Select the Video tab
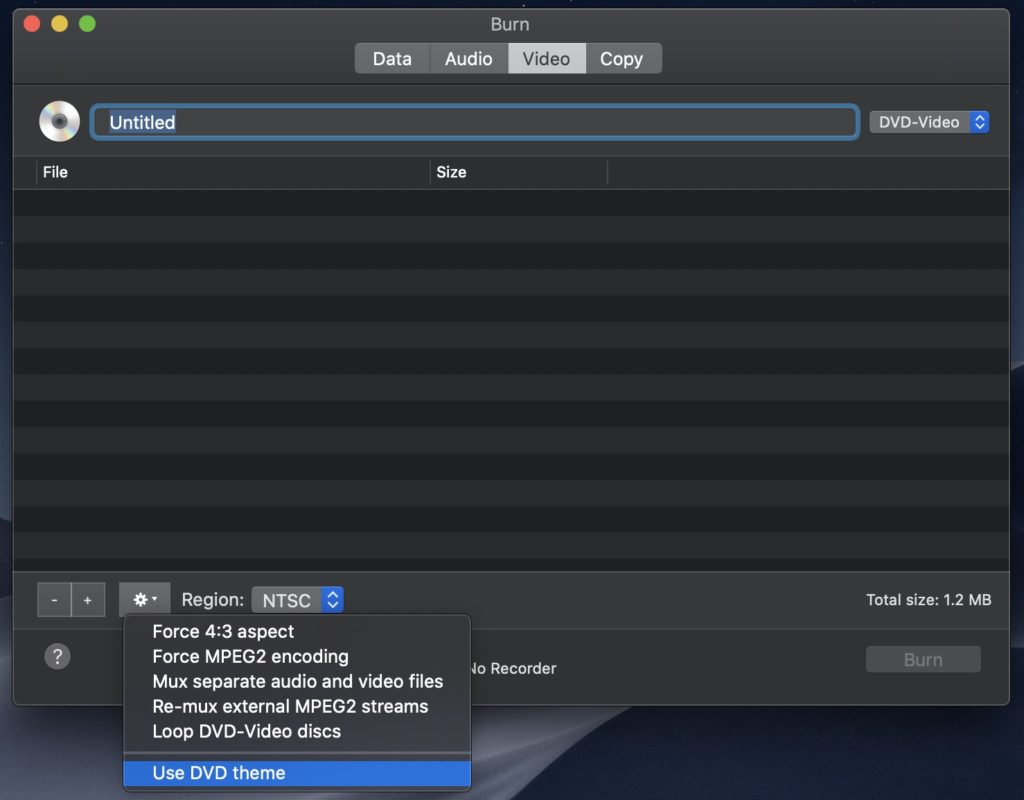The height and width of the screenshot is (800, 1024). [x=546, y=59]
